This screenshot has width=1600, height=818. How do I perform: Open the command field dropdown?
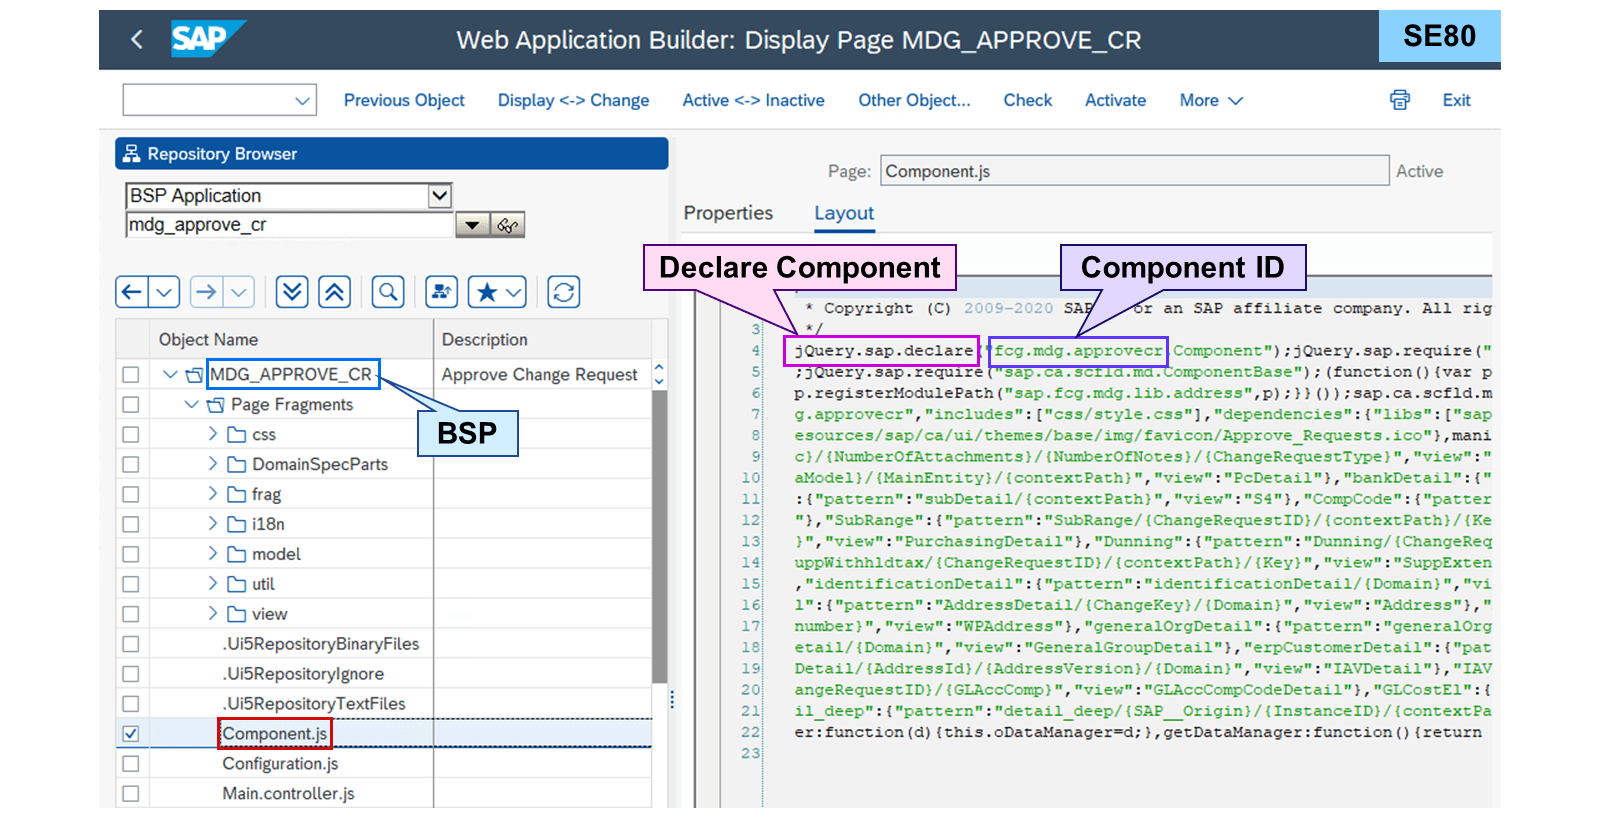302,100
